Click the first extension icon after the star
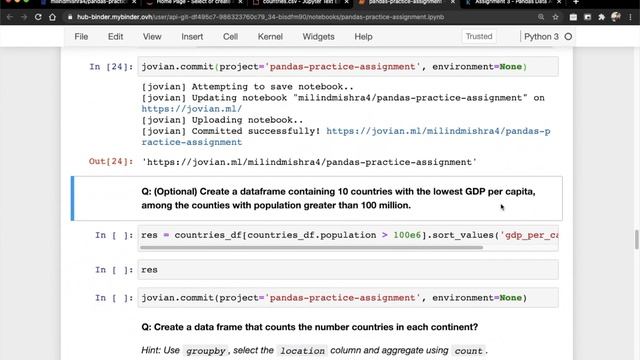The height and width of the screenshot is (360, 640). 573,17
